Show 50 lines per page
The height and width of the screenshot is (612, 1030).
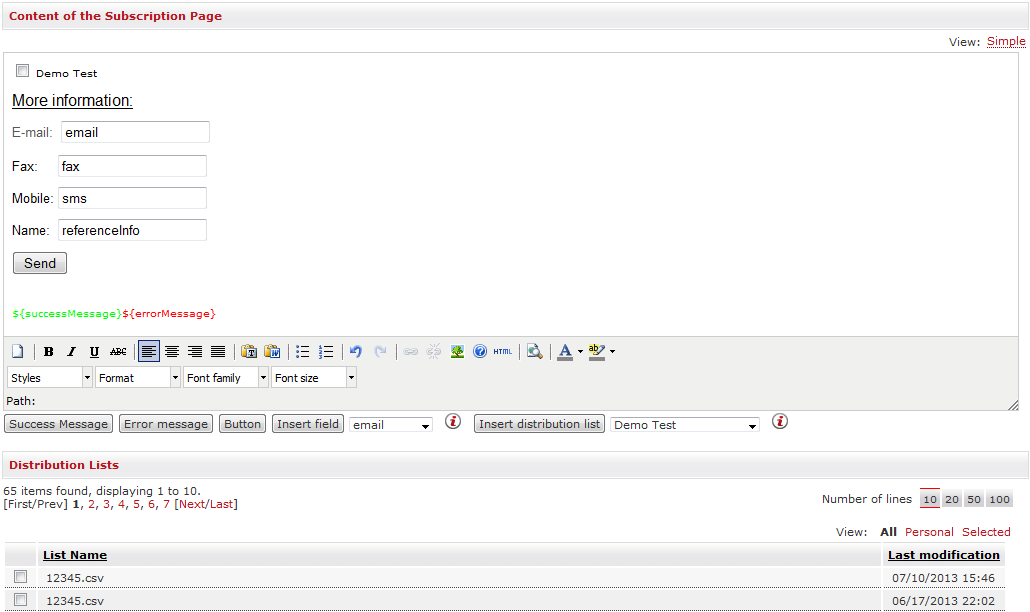click(x=973, y=499)
